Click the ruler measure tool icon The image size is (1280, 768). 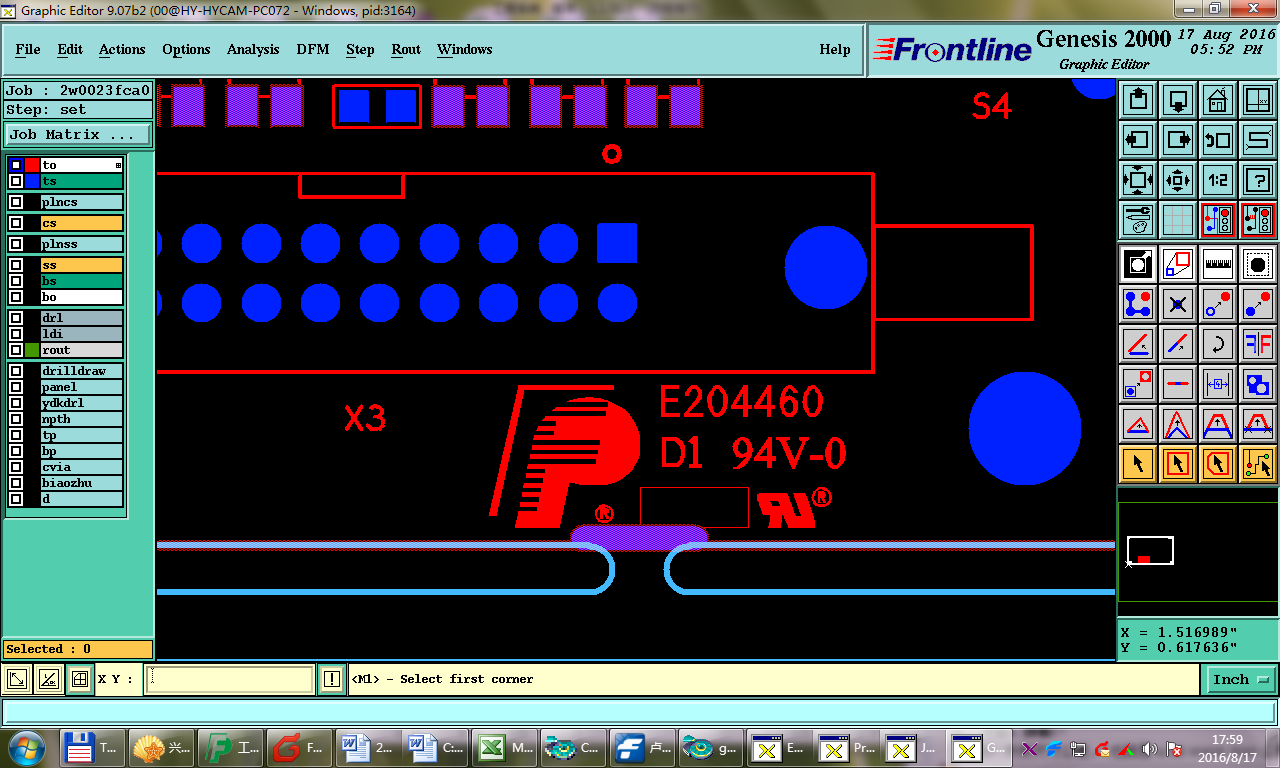(x=1218, y=264)
